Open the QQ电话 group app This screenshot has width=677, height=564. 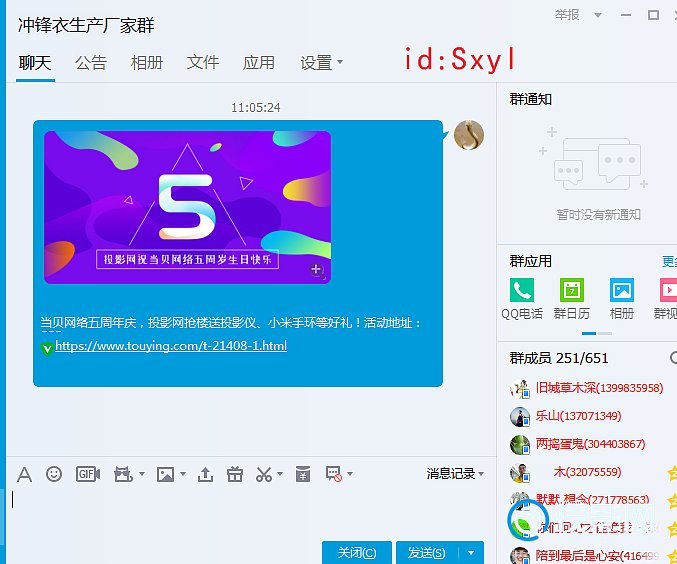point(521,291)
